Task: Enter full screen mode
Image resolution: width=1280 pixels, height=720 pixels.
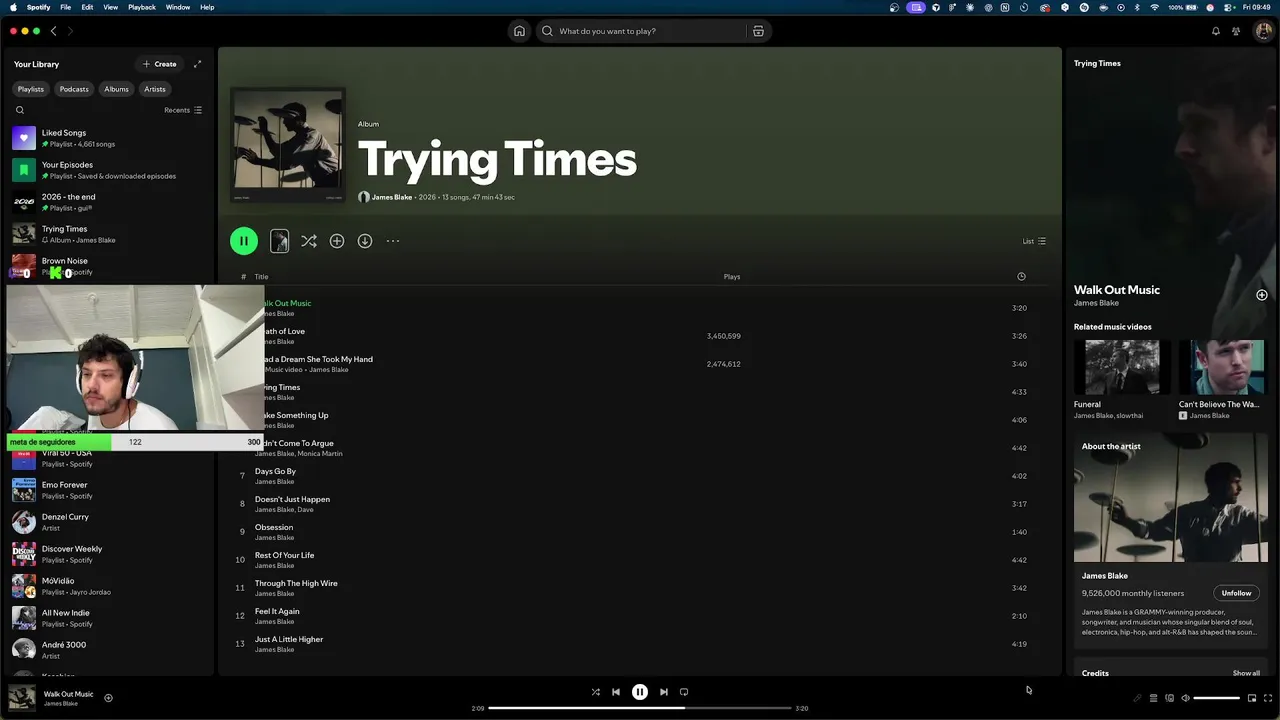Action: click(1268, 698)
